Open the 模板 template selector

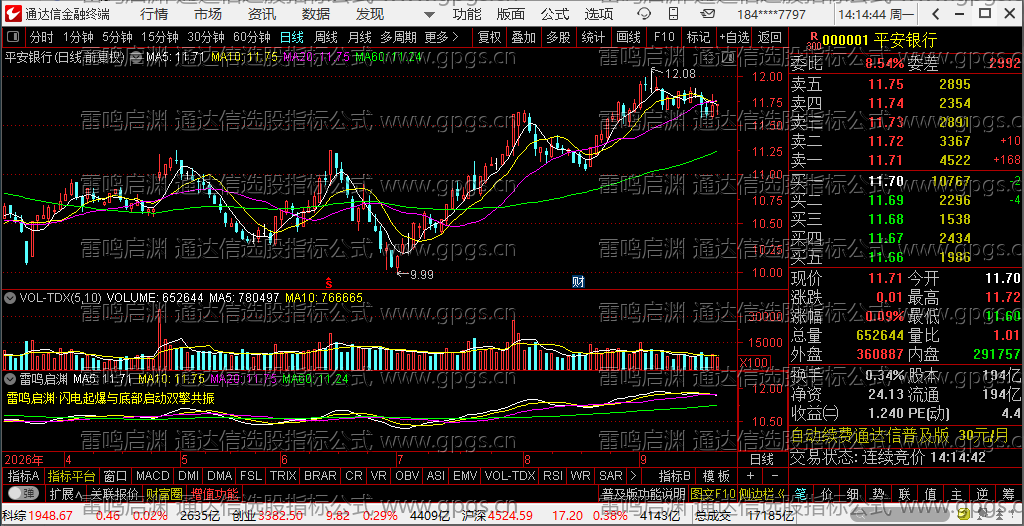(716, 475)
